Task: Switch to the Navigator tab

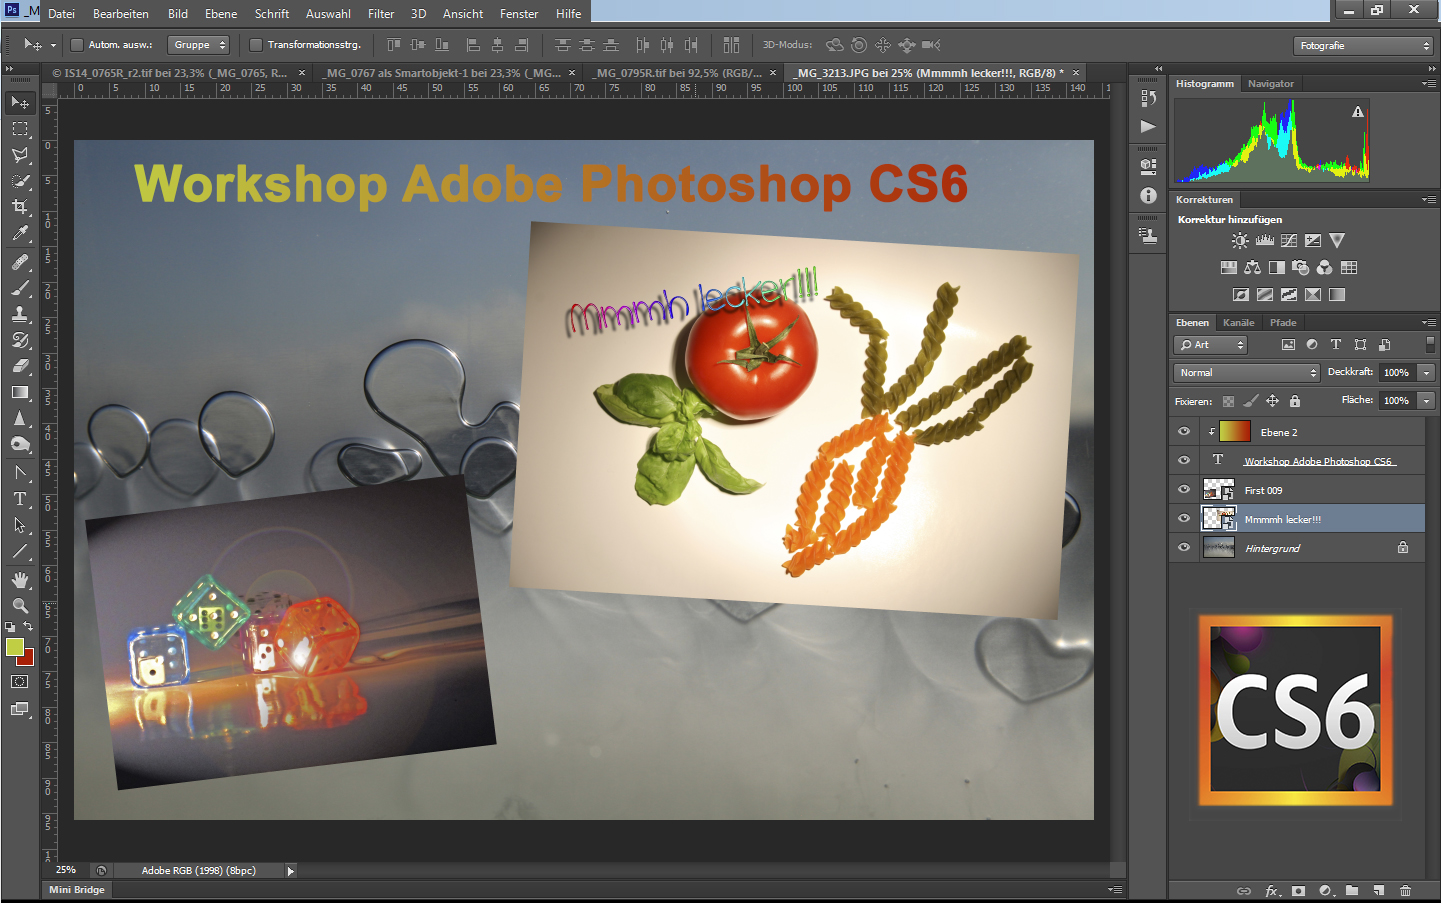Action: (x=1271, y=84)
